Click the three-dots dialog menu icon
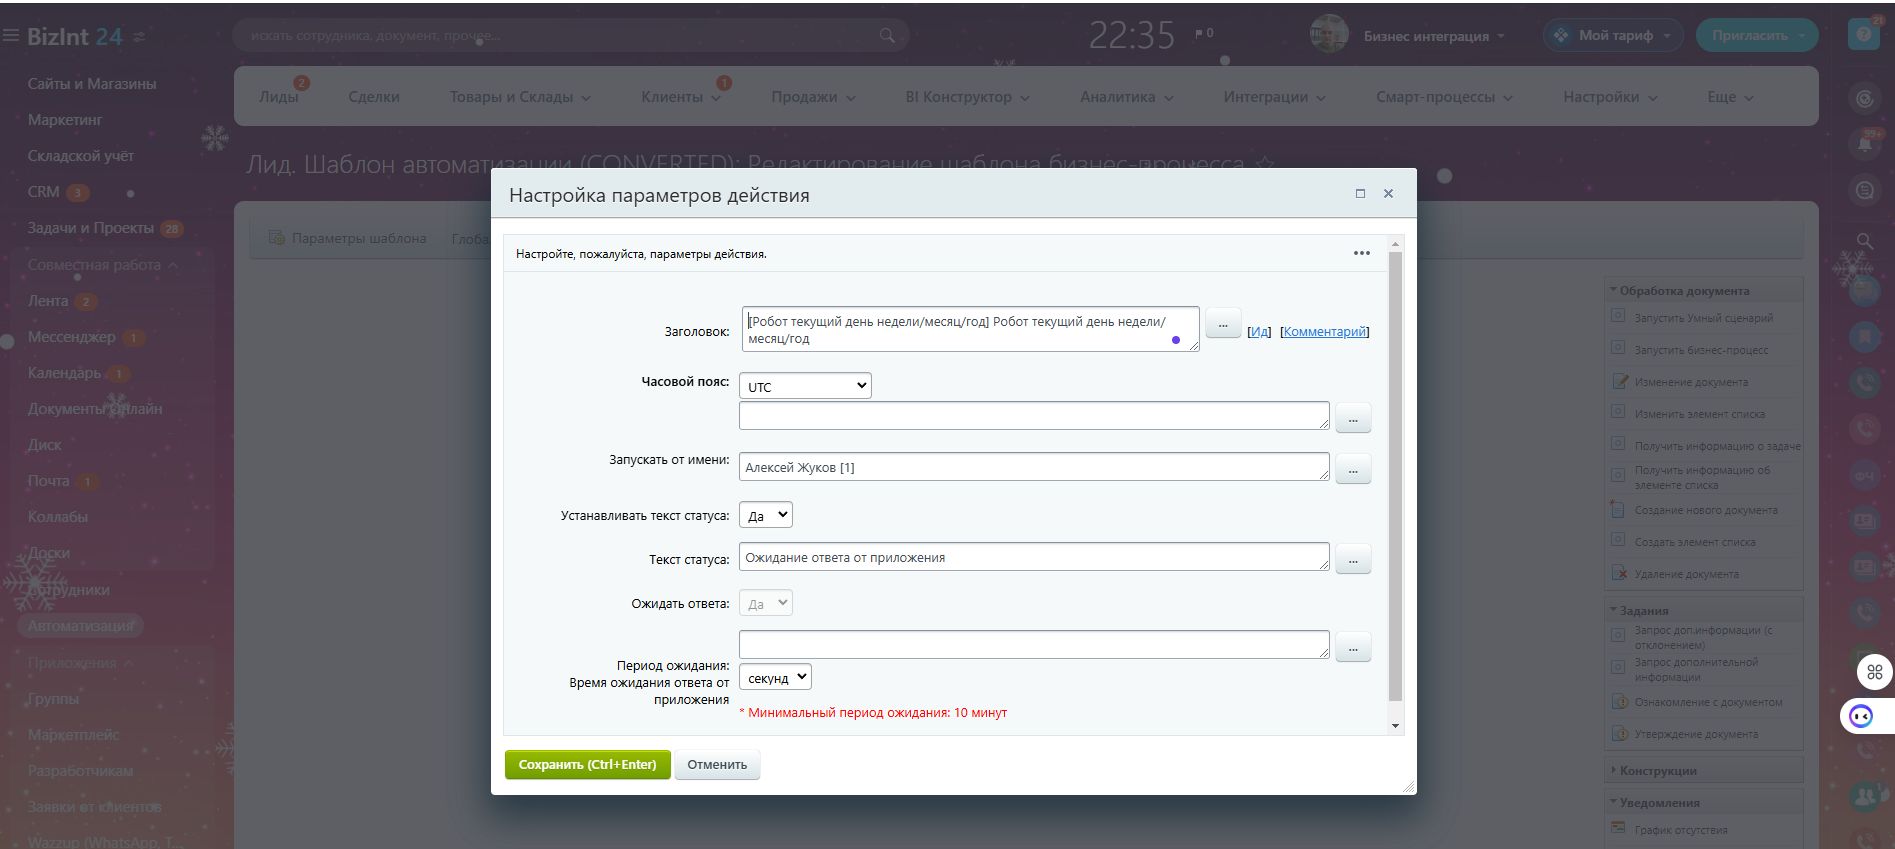Screen dimensions: 1895x849 tap(1361, 253)
